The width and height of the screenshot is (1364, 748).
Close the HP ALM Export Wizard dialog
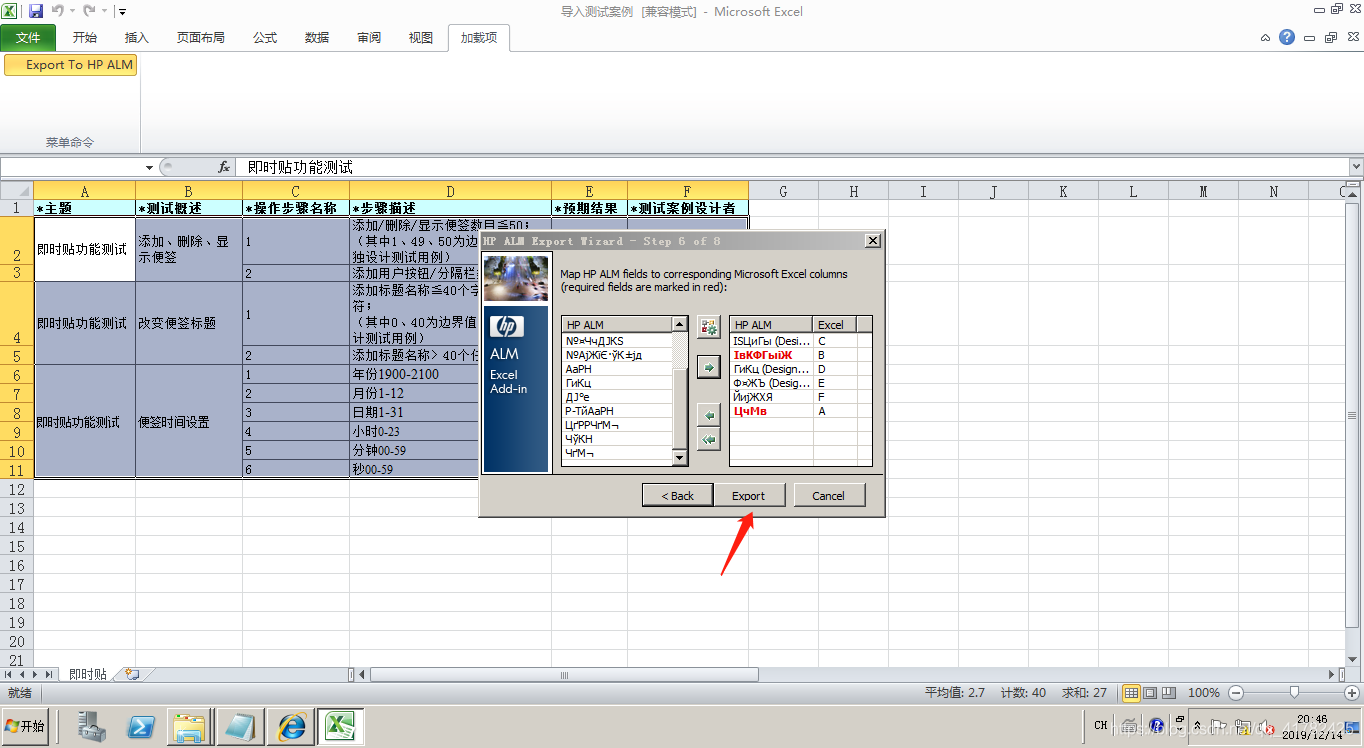(872, 241)
